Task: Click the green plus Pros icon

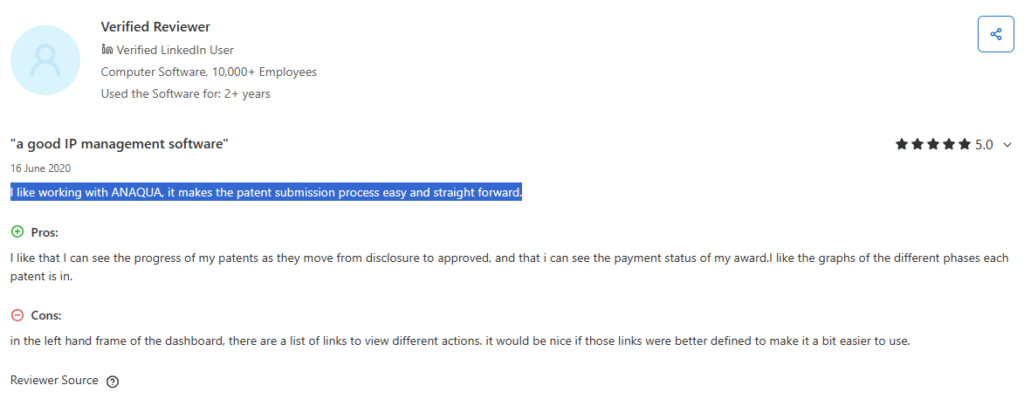Action: [x=17, y=232]
